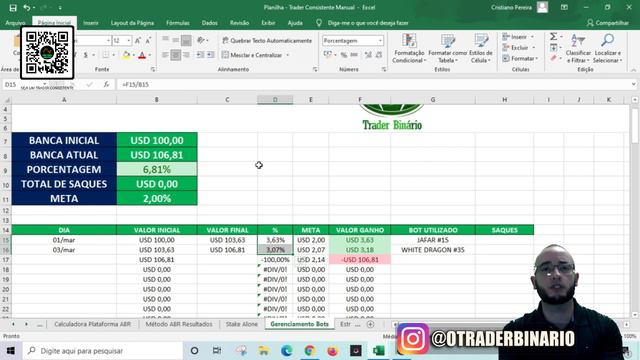The image size is (640, 360).
Task: Apply red font color A
Action: point(142,55)
